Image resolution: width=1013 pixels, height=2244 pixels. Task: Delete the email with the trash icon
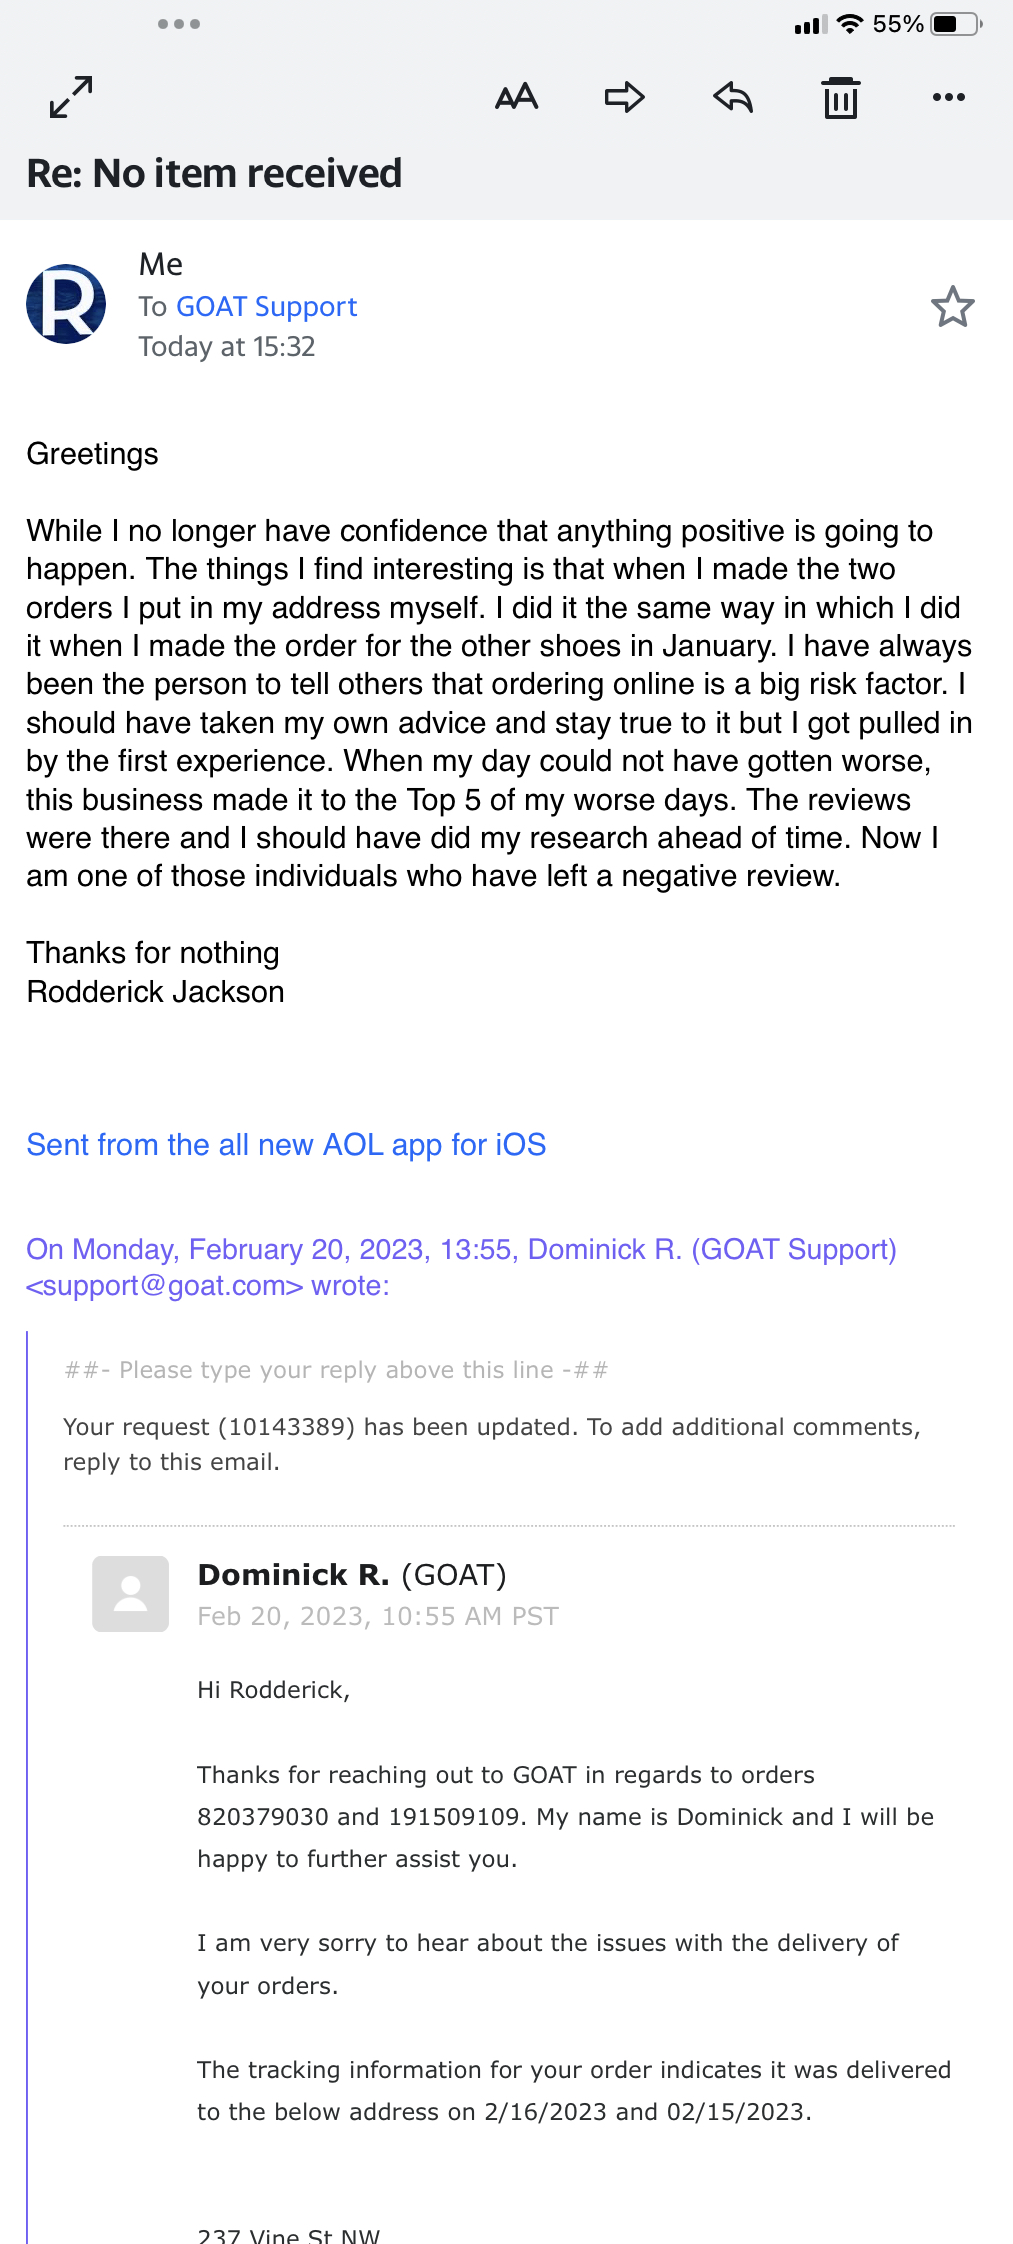point(841,97)
